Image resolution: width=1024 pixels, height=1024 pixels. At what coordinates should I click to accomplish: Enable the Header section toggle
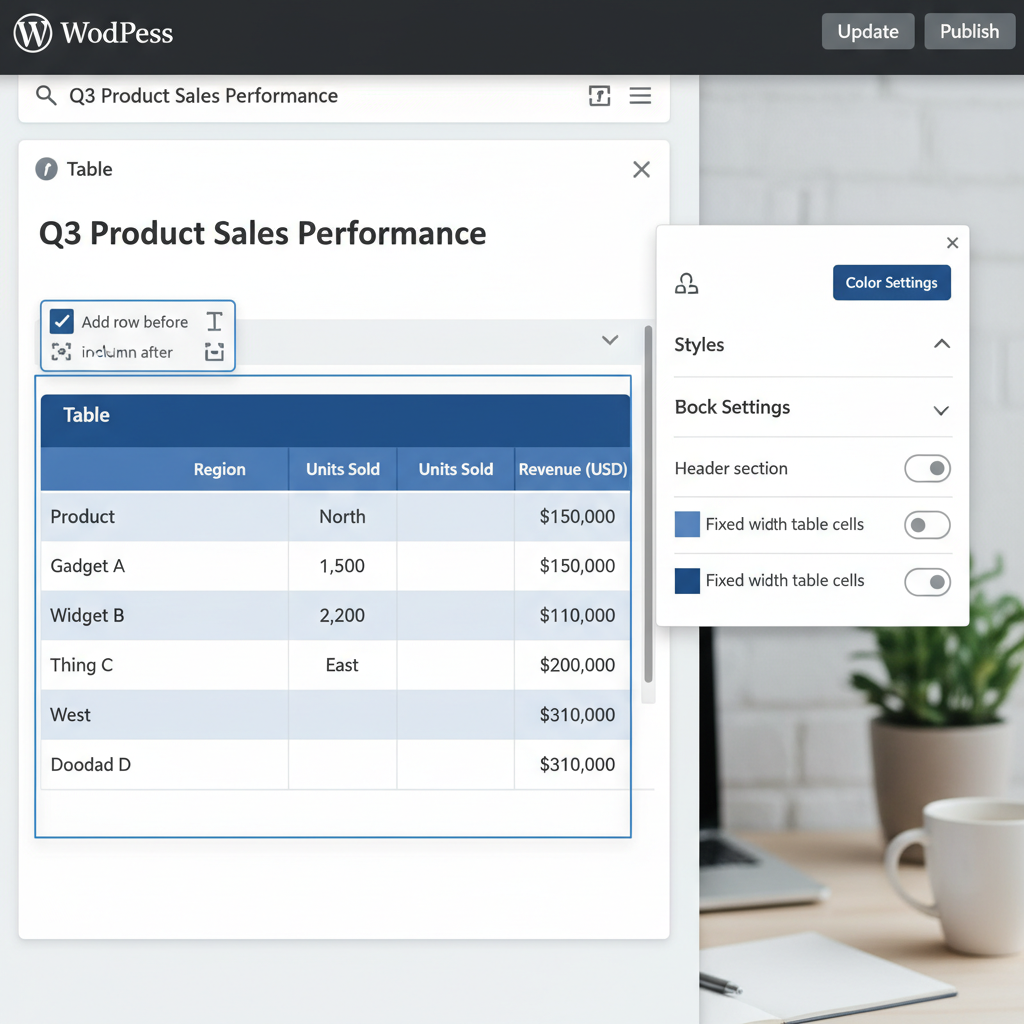[927, 468]
